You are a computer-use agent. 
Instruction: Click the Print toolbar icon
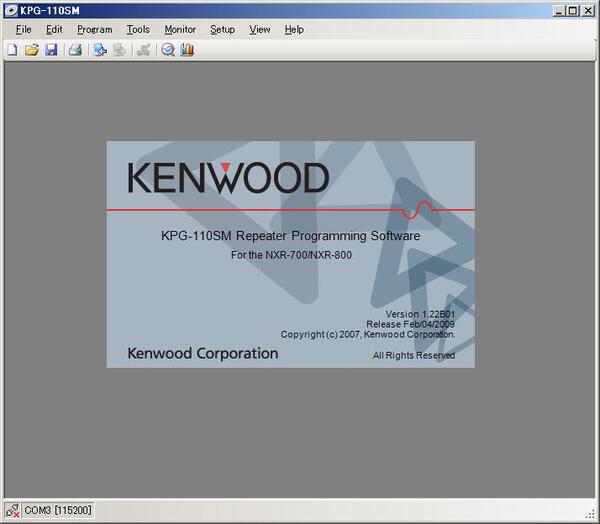75,50
